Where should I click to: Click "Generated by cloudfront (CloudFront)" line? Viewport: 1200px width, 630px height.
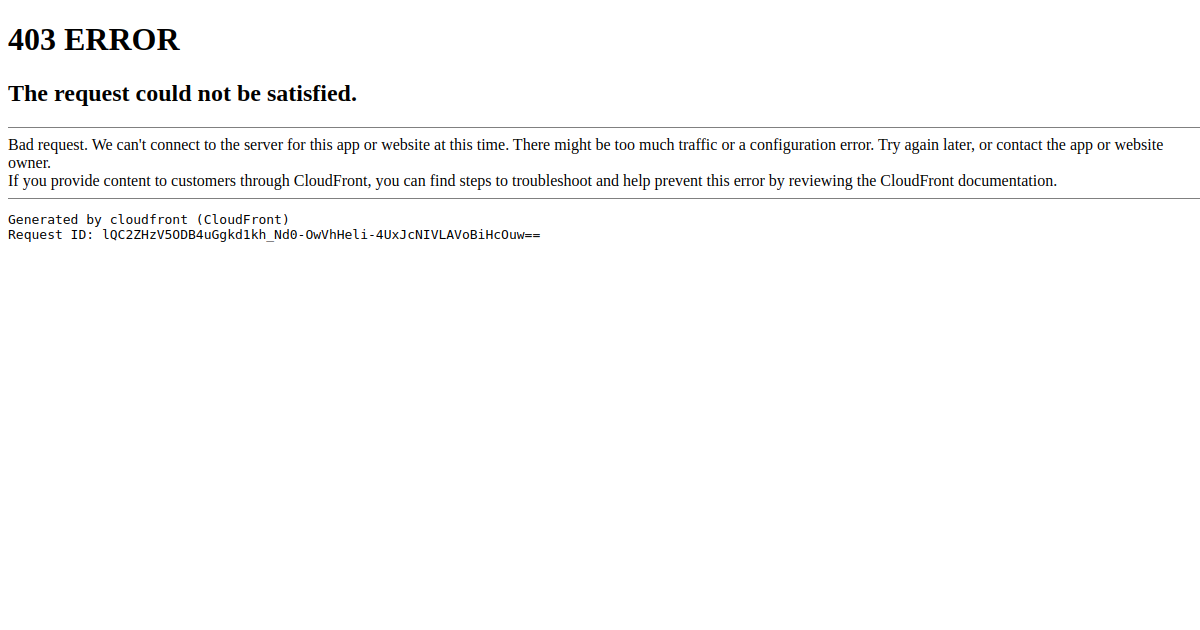(x=149, y=219)
